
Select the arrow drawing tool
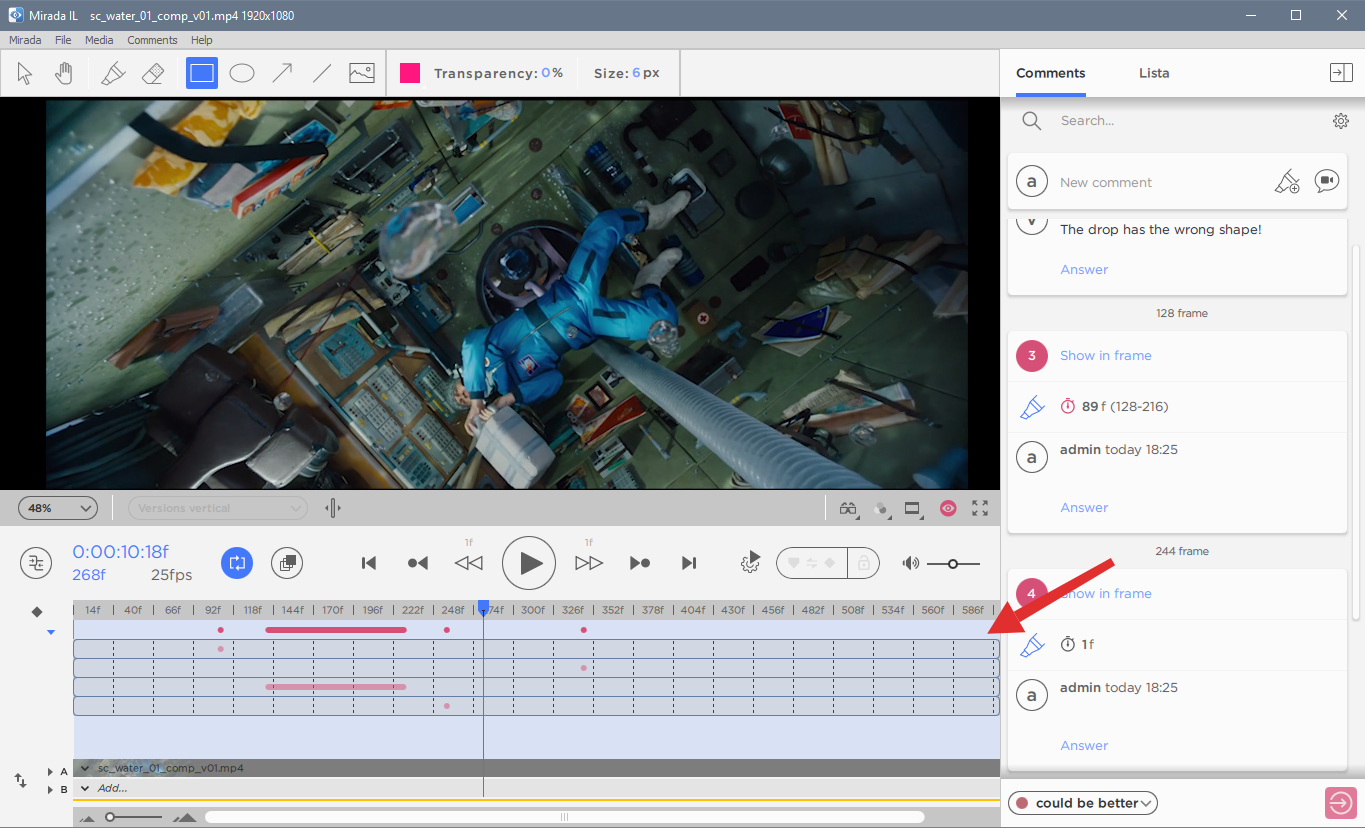point(283,73)
